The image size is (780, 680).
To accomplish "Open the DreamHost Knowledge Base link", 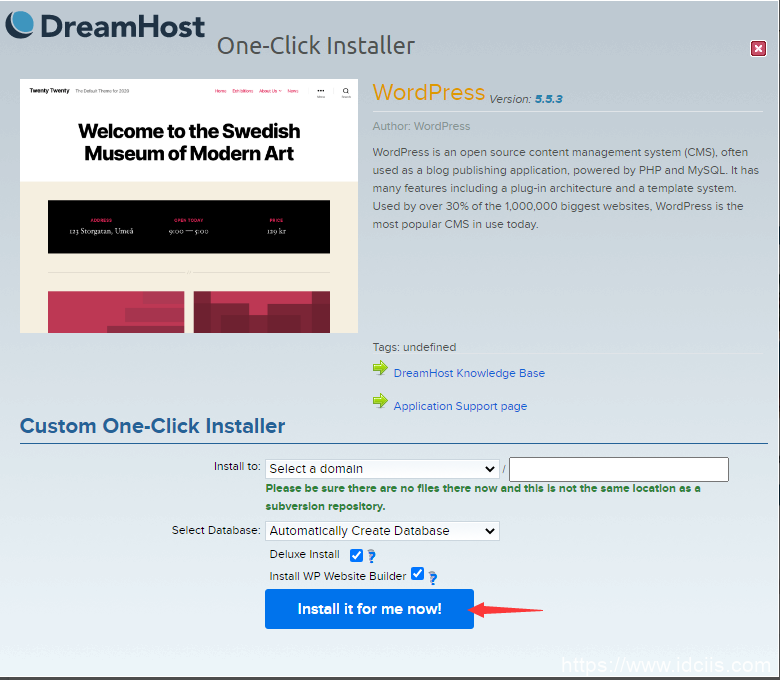I will 469,373.
